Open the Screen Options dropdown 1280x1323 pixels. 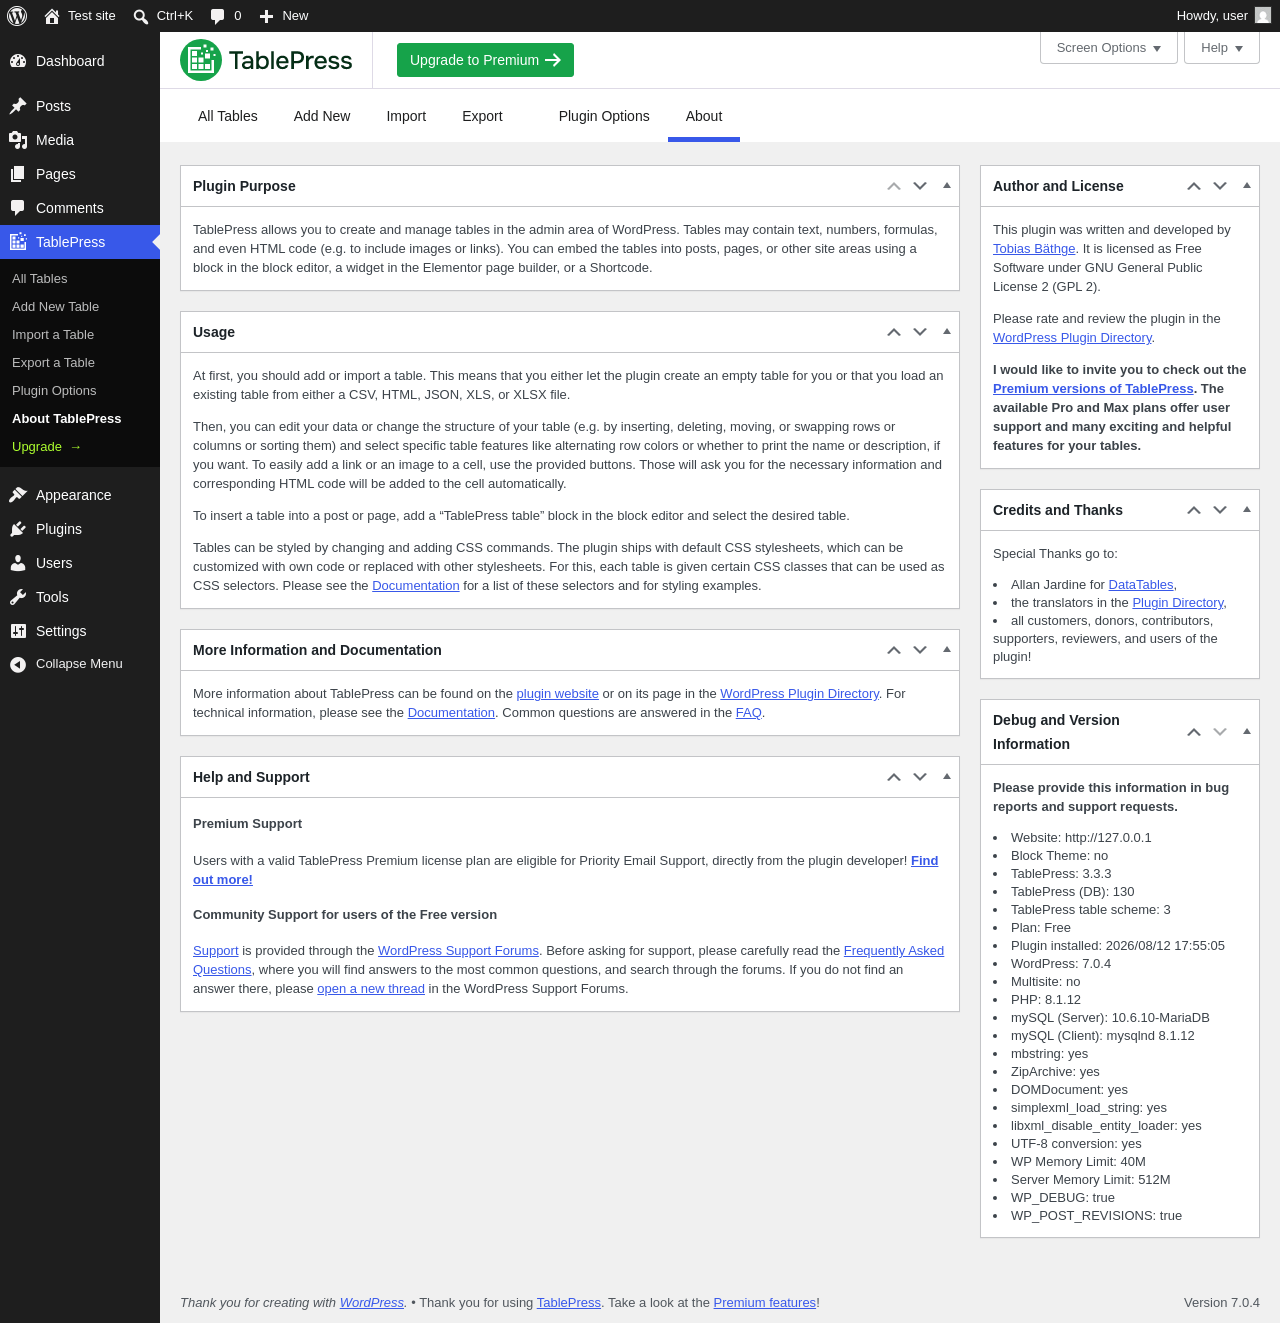[1109, 48]
